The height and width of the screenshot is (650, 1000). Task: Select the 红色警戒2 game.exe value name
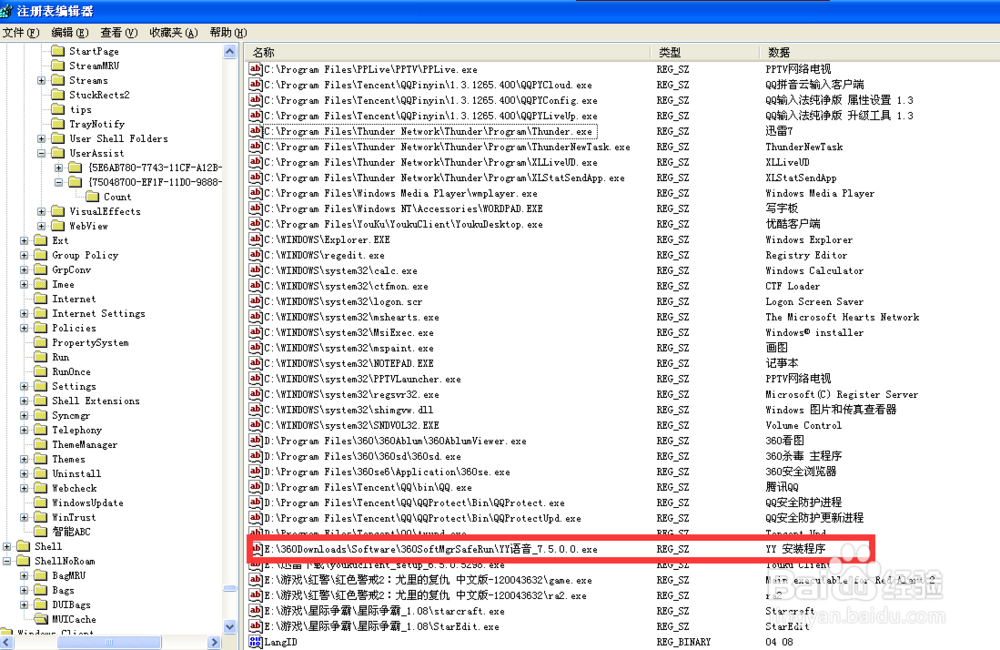tap(428, 580)
